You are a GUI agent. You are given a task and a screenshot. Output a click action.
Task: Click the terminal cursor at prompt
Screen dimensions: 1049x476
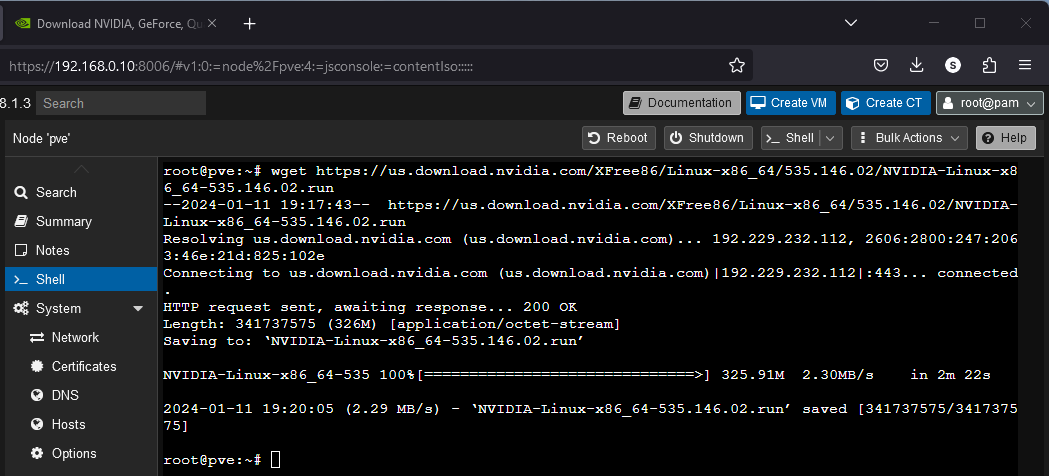pos(276,460)
